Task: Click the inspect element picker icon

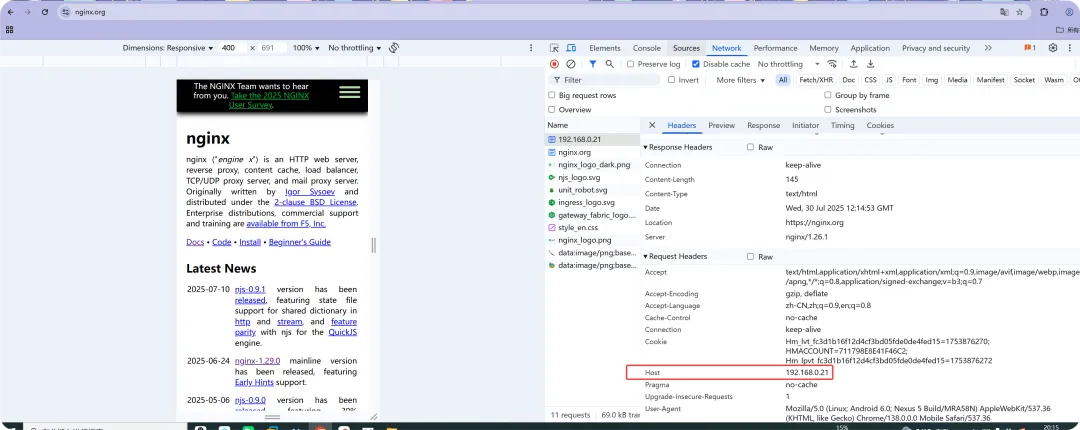Action: click(x=554, y=48)
